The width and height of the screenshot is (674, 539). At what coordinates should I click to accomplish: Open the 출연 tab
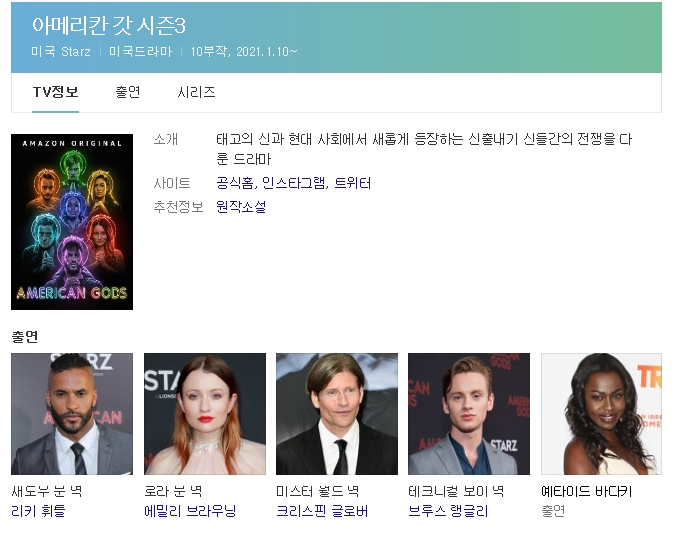[x=127, y=92]
